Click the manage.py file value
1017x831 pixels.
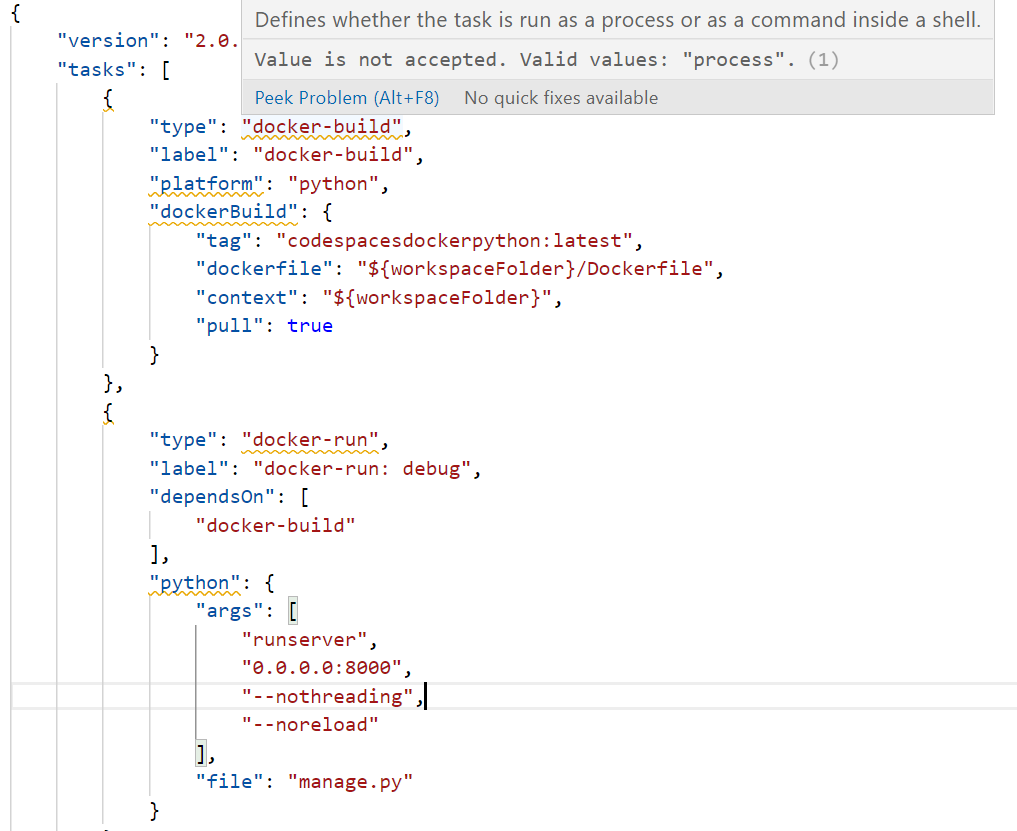coord(349,781)
